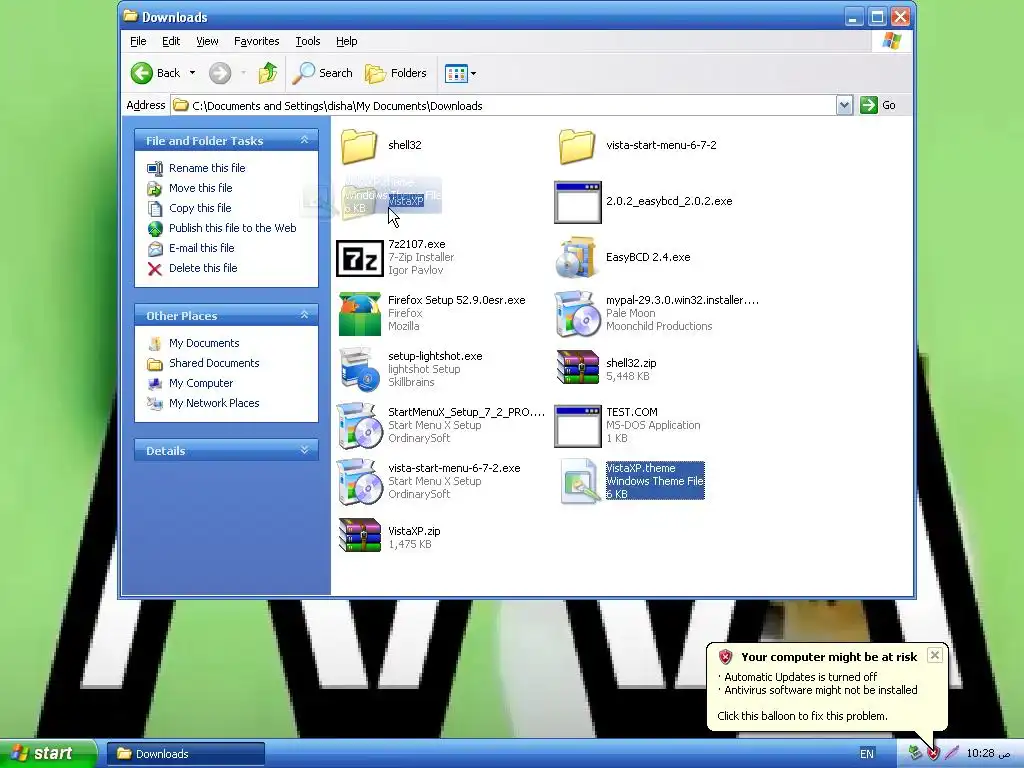Toggle the Folders pane
Image resolution: width=1024 pixels, height=768 pixels.
pyautogui.click(x=395, y=73)
